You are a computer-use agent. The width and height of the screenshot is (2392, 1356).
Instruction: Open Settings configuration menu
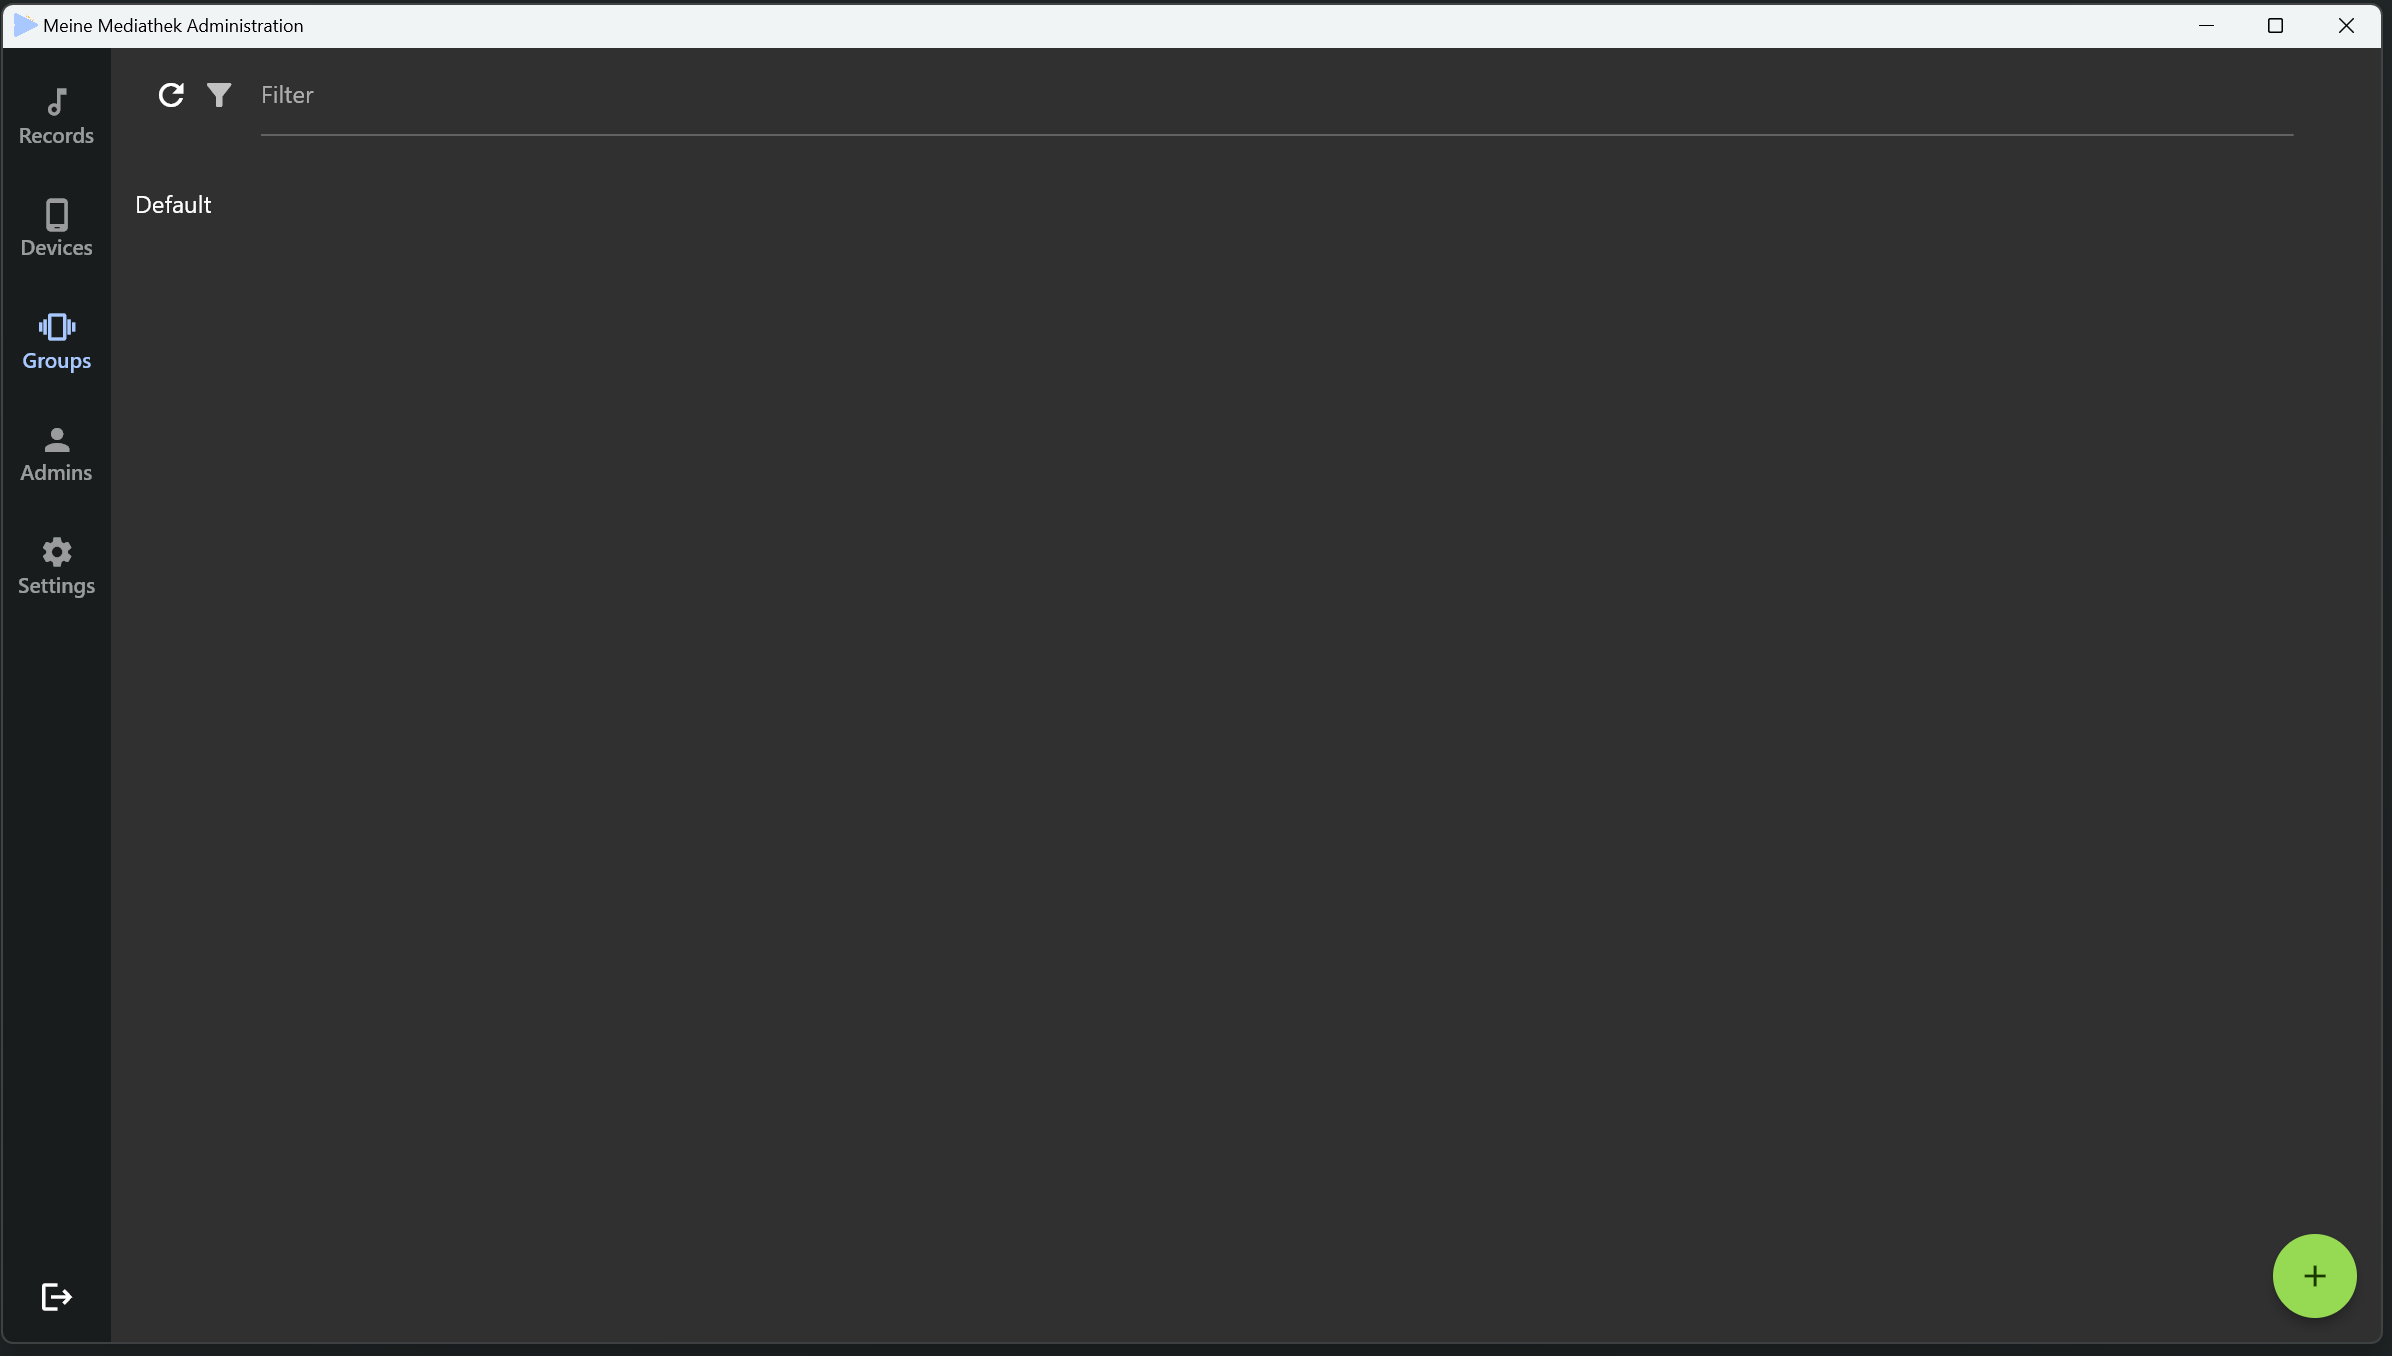(x=56, y=565)
